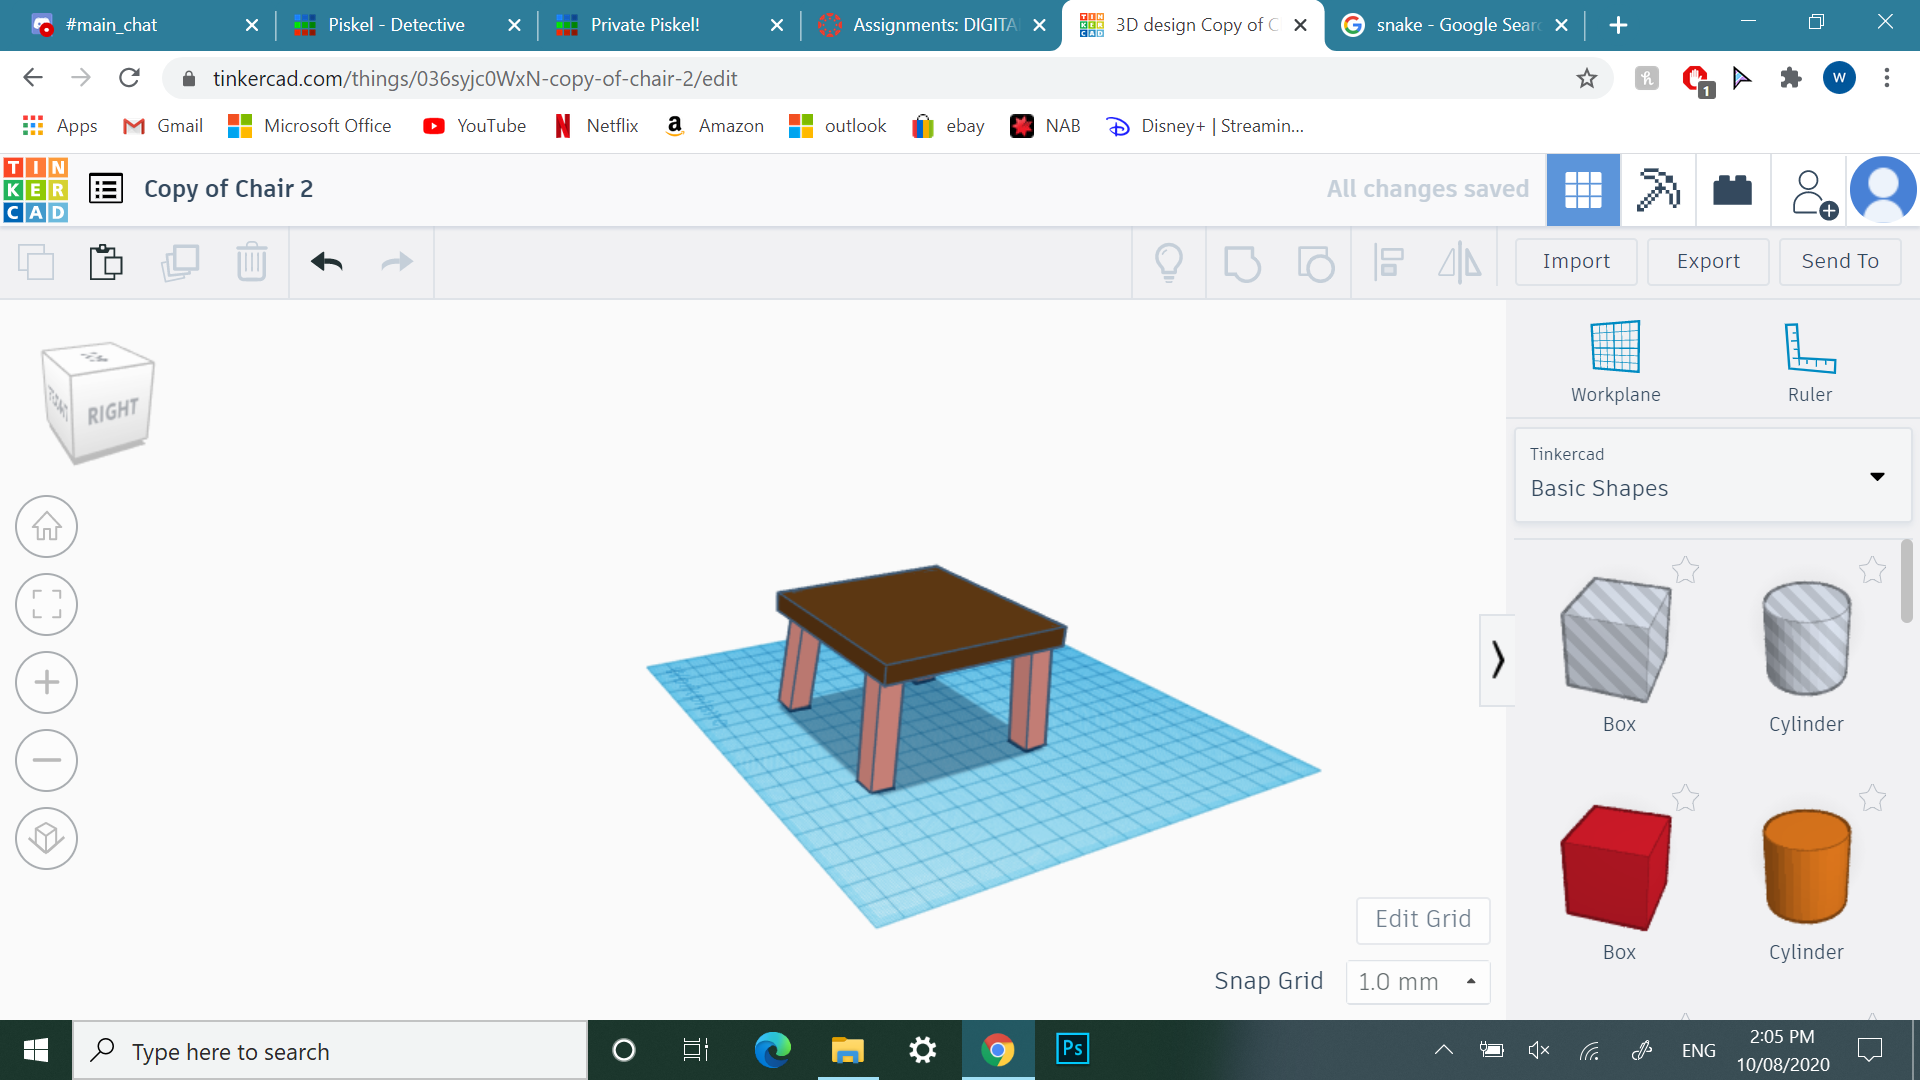This screenshot has width=1920, height=1080.
Task: Click the Export button
Action: coord(1706,260)
